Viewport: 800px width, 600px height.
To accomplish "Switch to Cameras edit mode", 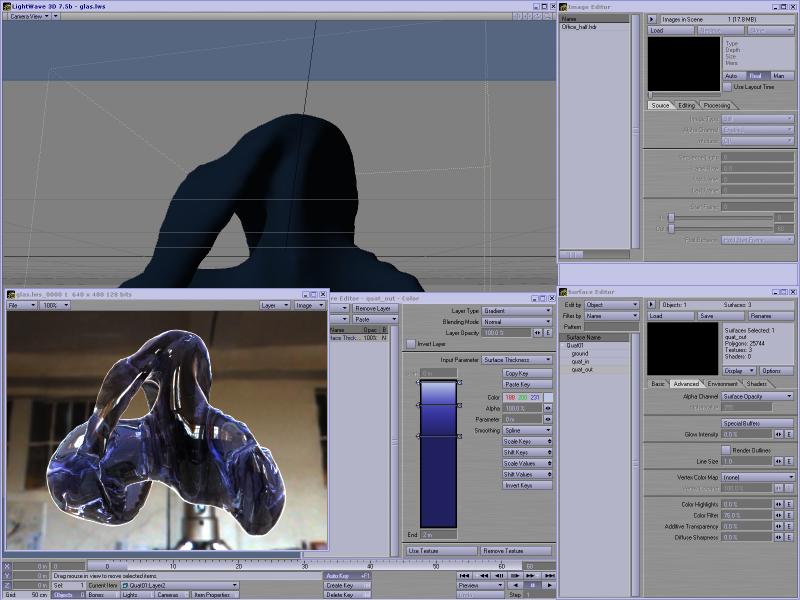I will click(x=171, y=595).
